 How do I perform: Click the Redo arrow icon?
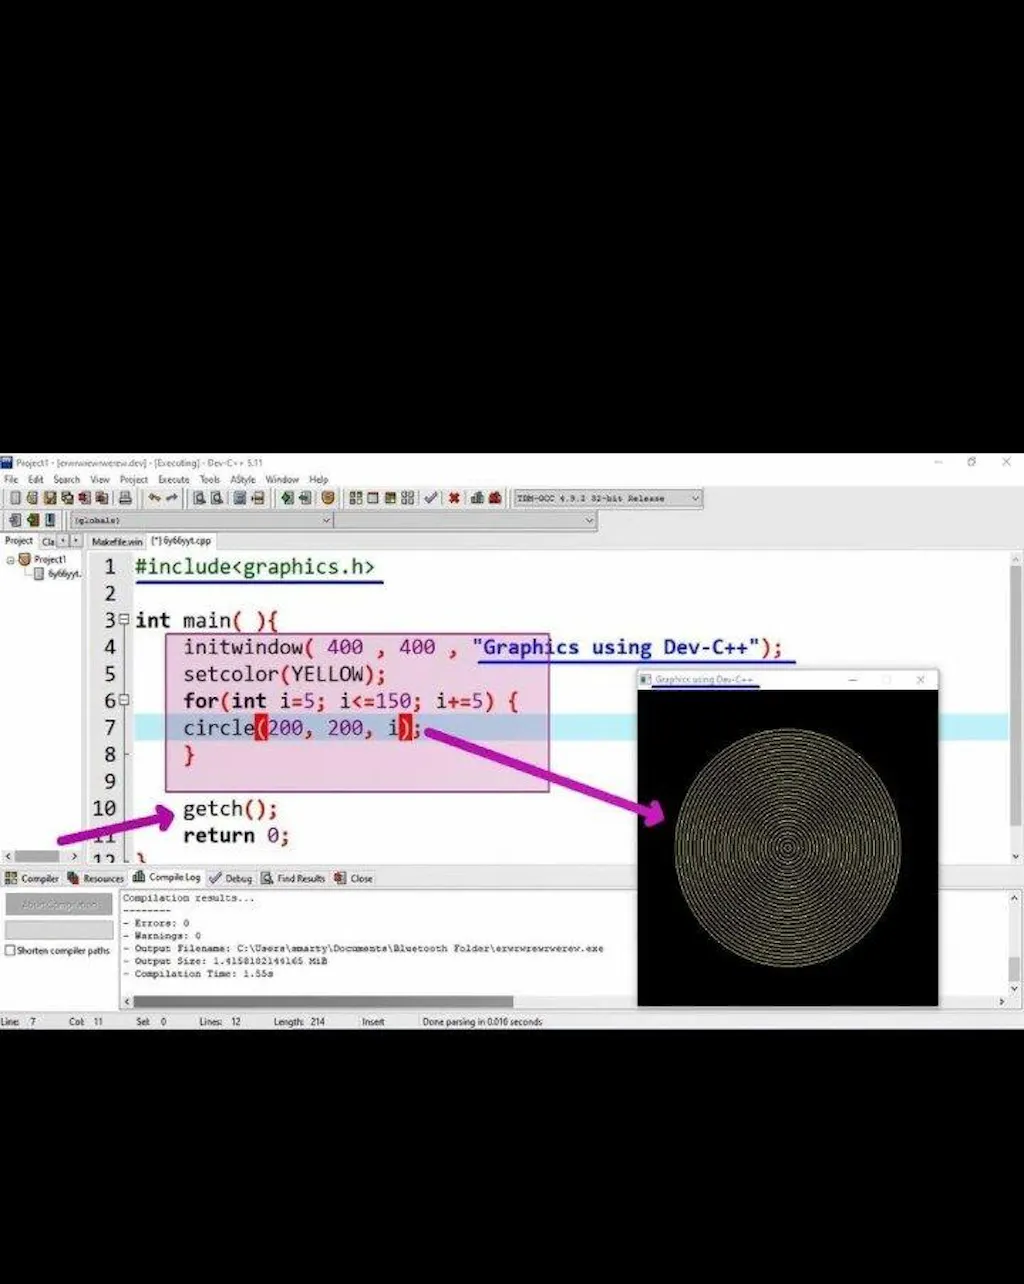coord(172,498)
